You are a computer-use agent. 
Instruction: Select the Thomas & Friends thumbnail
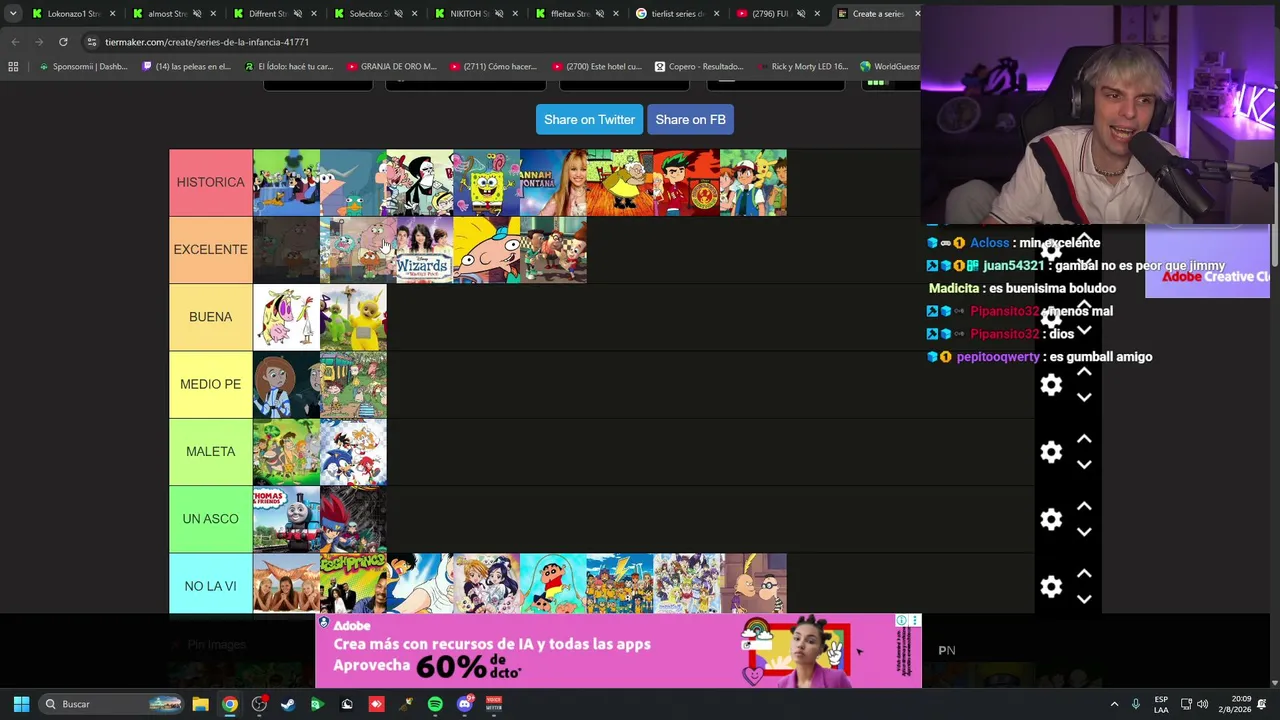click(286, 519)
